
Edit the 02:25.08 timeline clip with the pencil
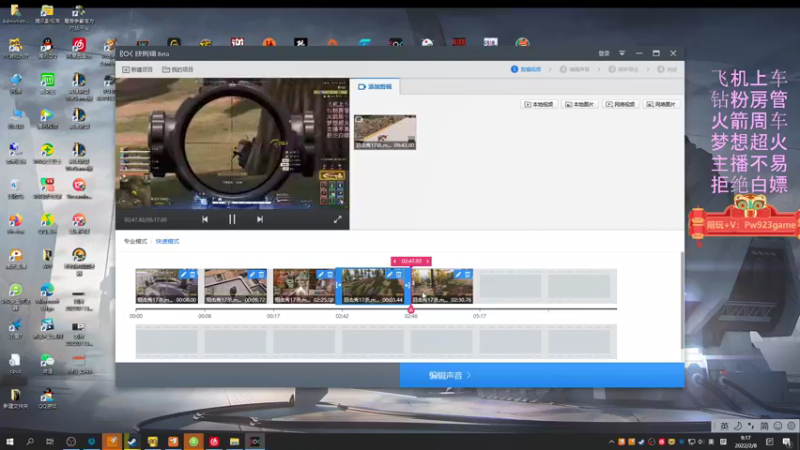pos(321,274)
